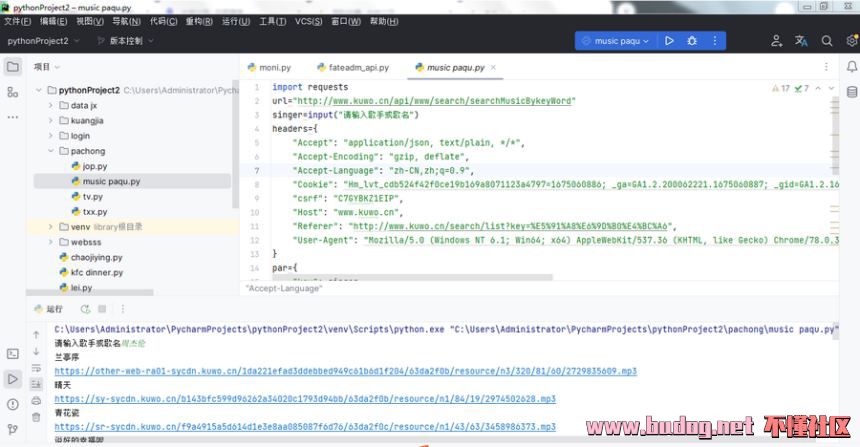Open more run actions beside the debug icon

pyautogui.click(x=715, y=41)
